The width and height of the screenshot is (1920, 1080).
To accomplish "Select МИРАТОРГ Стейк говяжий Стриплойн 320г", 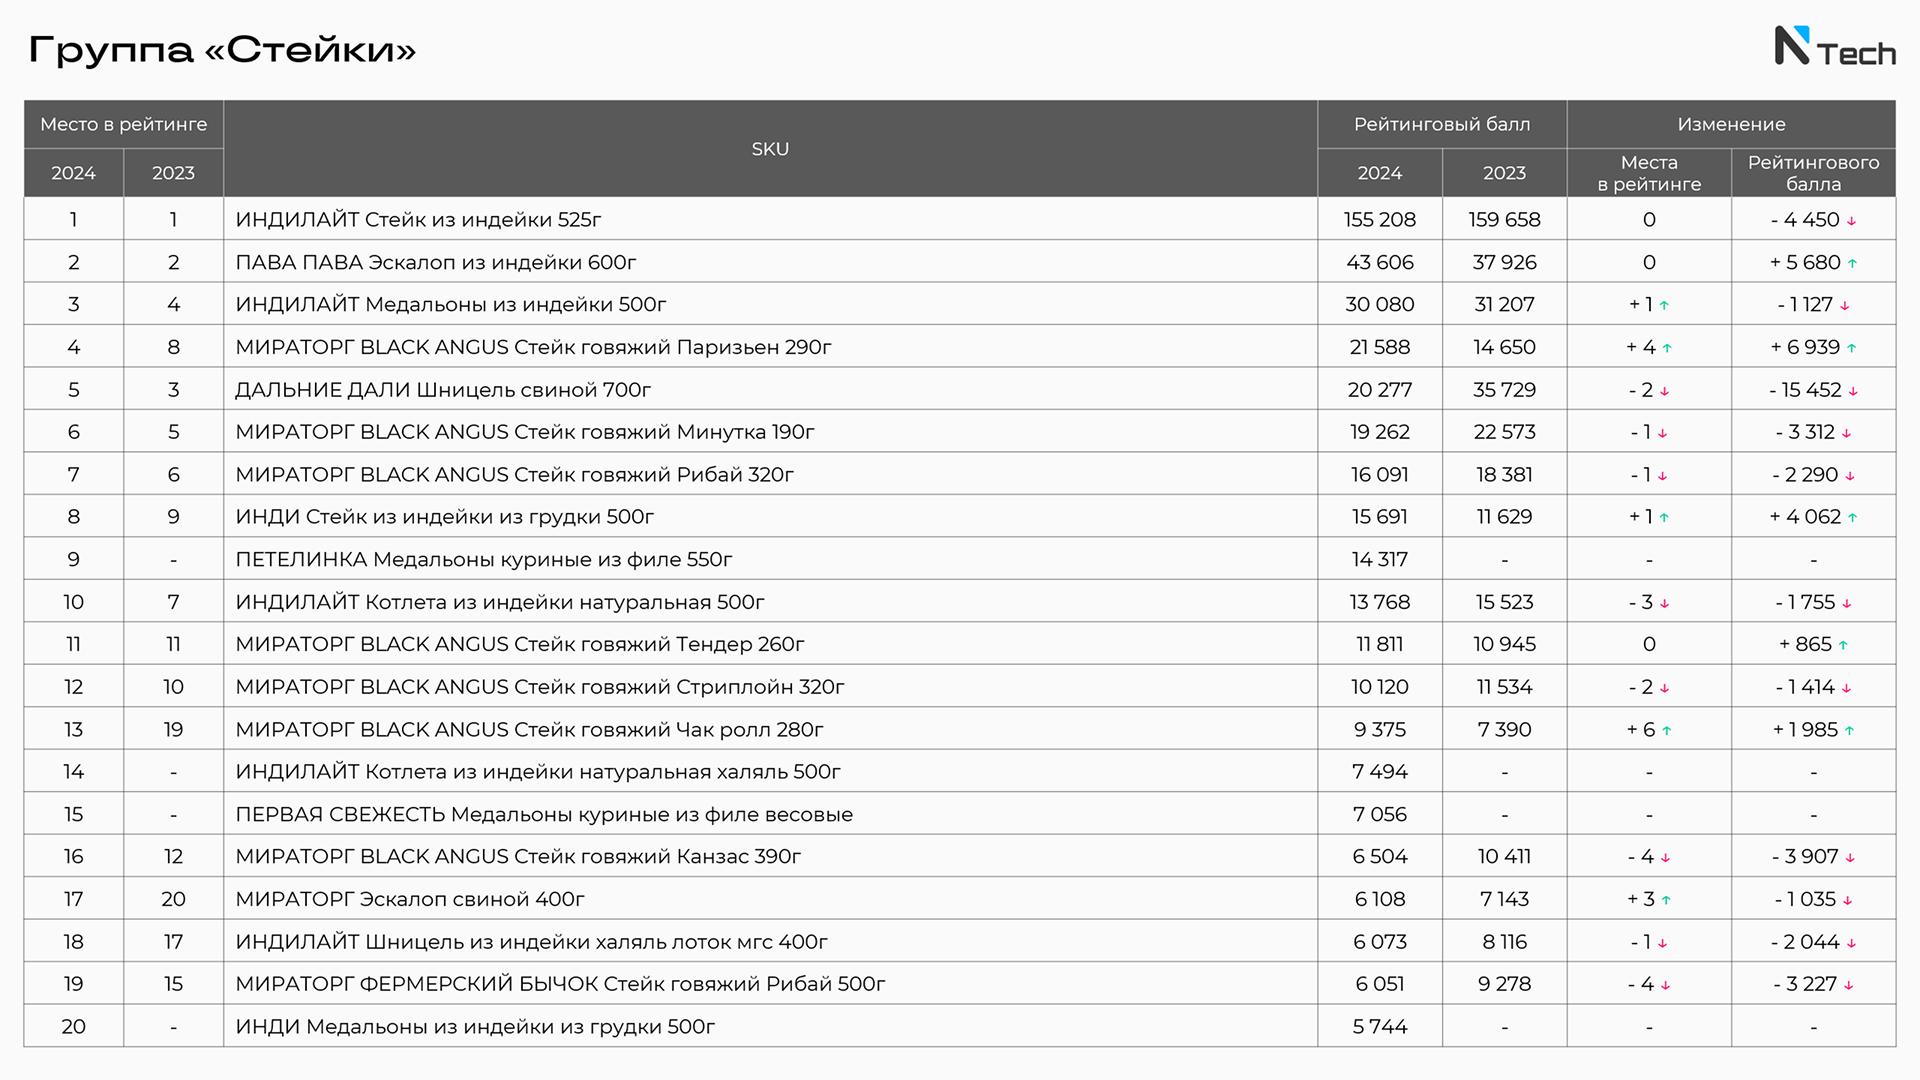I will pyautogui.click(x=540, y=687).
